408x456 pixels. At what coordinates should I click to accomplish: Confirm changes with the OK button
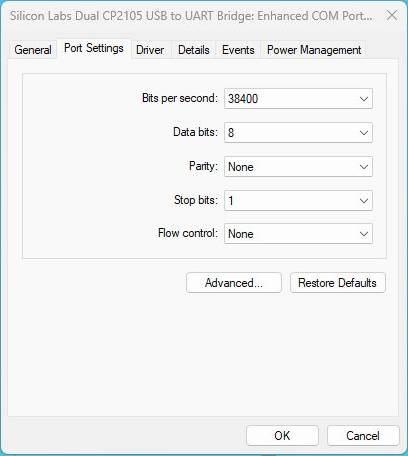pyautogui.click(x=282, y=435)
